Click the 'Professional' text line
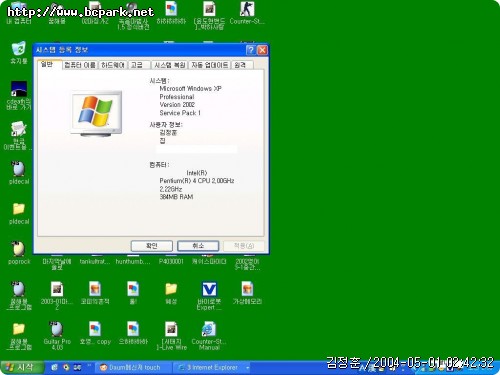Viewport: 500px width, 375px height. (177, 97)
